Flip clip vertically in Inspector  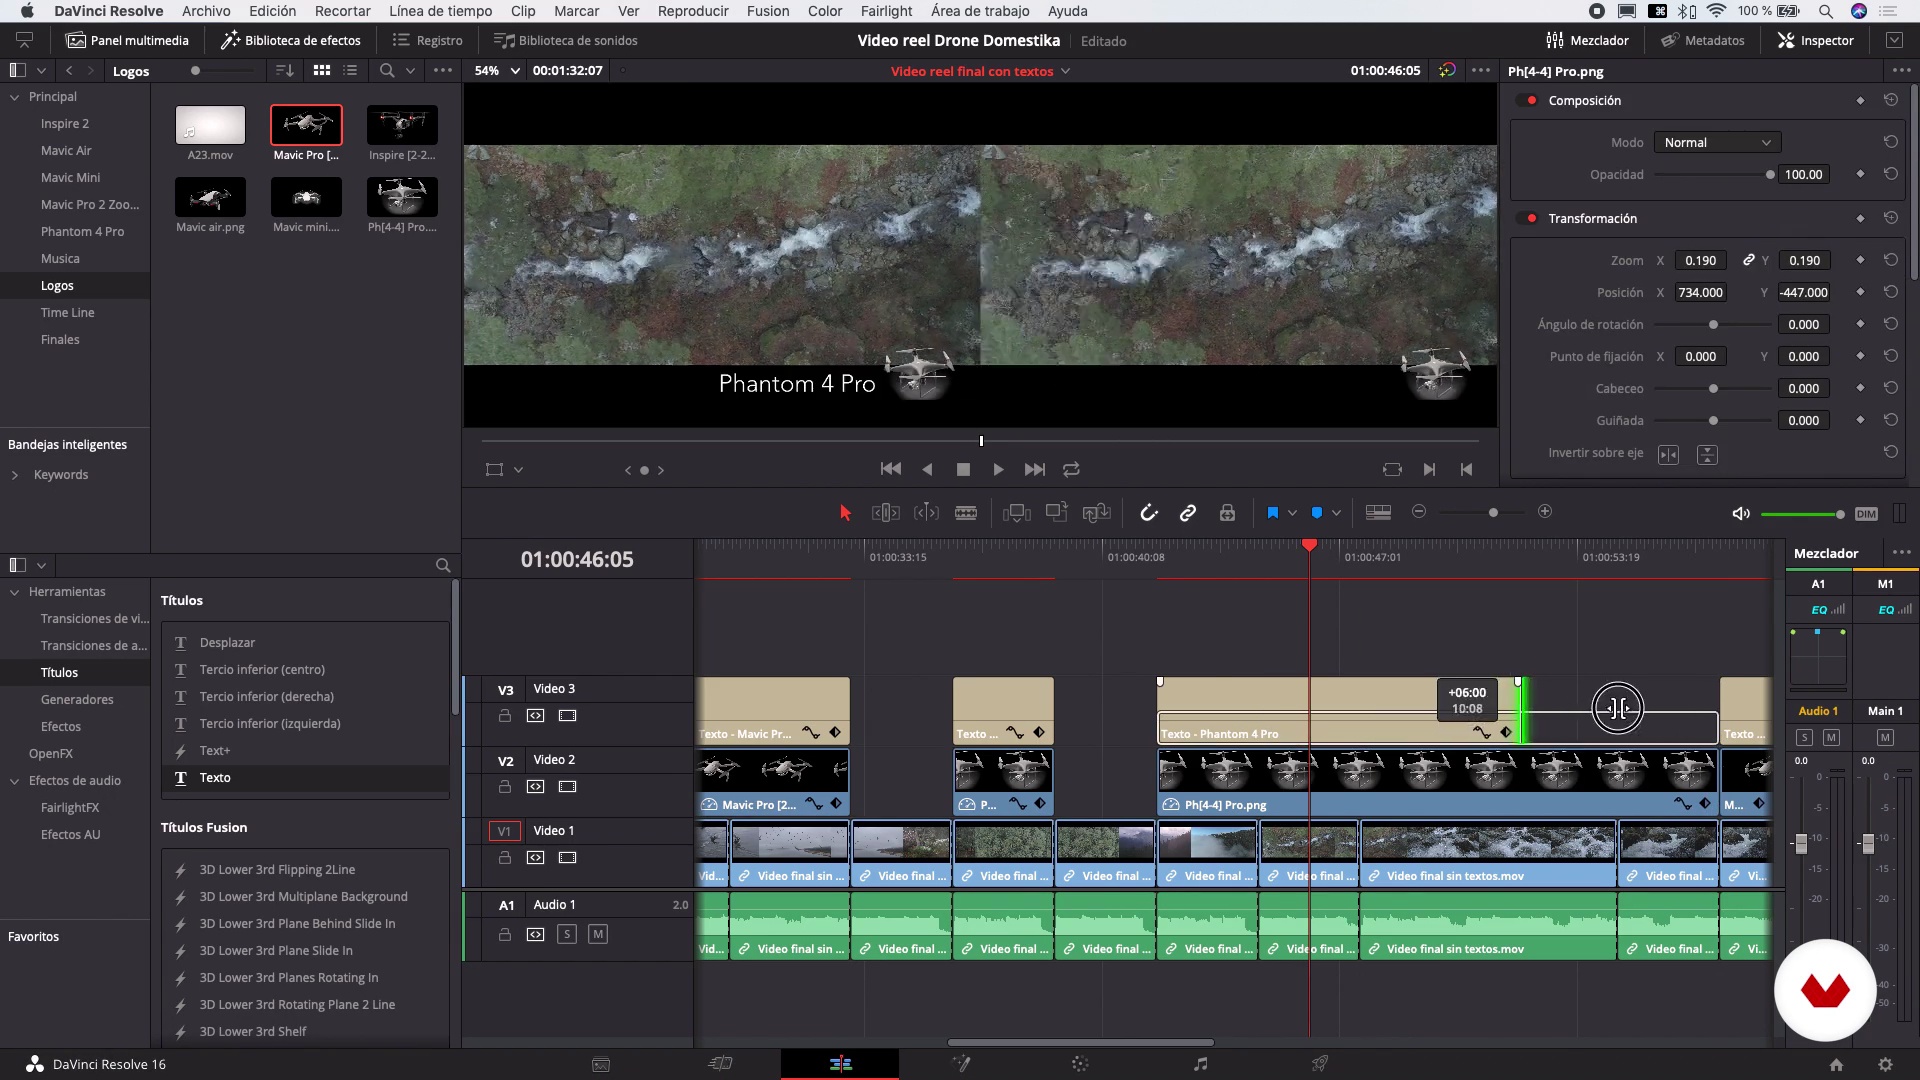1707,455
